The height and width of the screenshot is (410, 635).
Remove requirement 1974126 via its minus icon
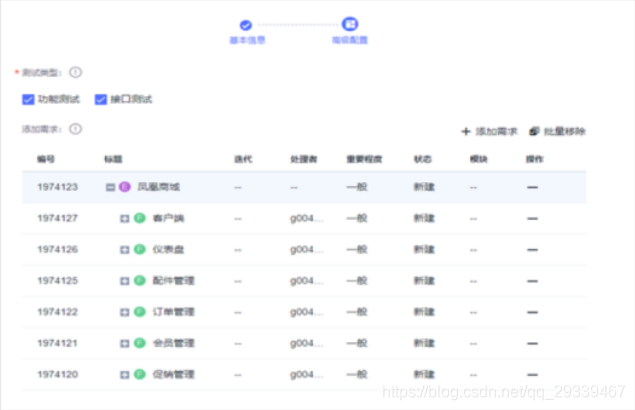[x=533, y=250]
